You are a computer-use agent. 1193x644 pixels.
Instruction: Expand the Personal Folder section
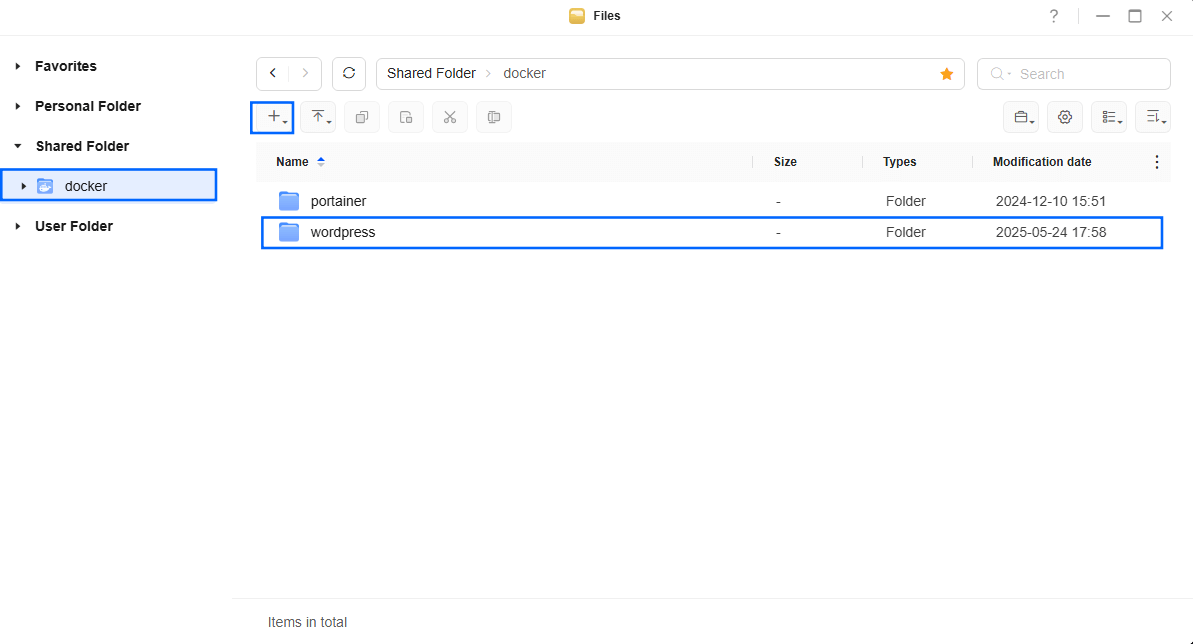[17, 107]
